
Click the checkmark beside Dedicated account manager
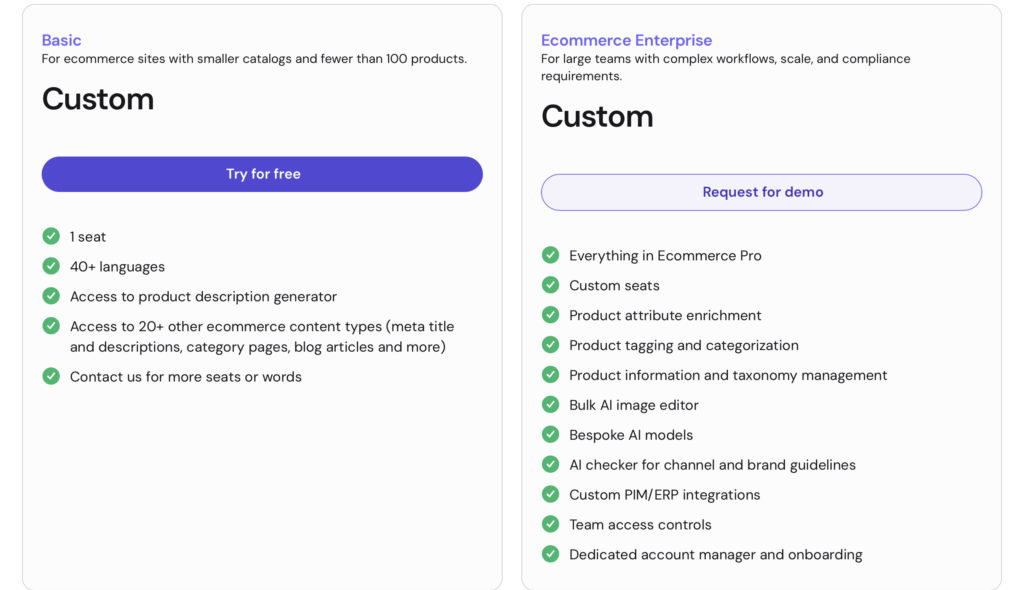(x=551, y=554)
